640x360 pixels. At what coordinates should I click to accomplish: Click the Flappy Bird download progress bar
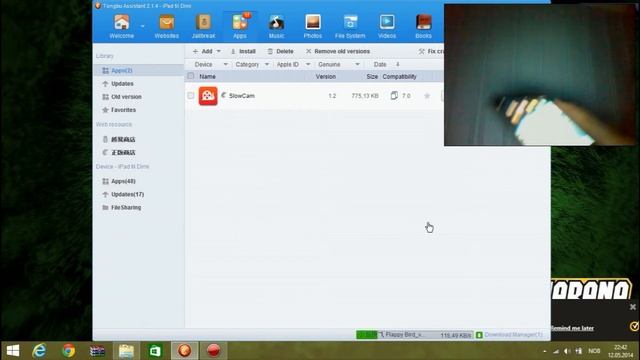[x=414, y=335]
